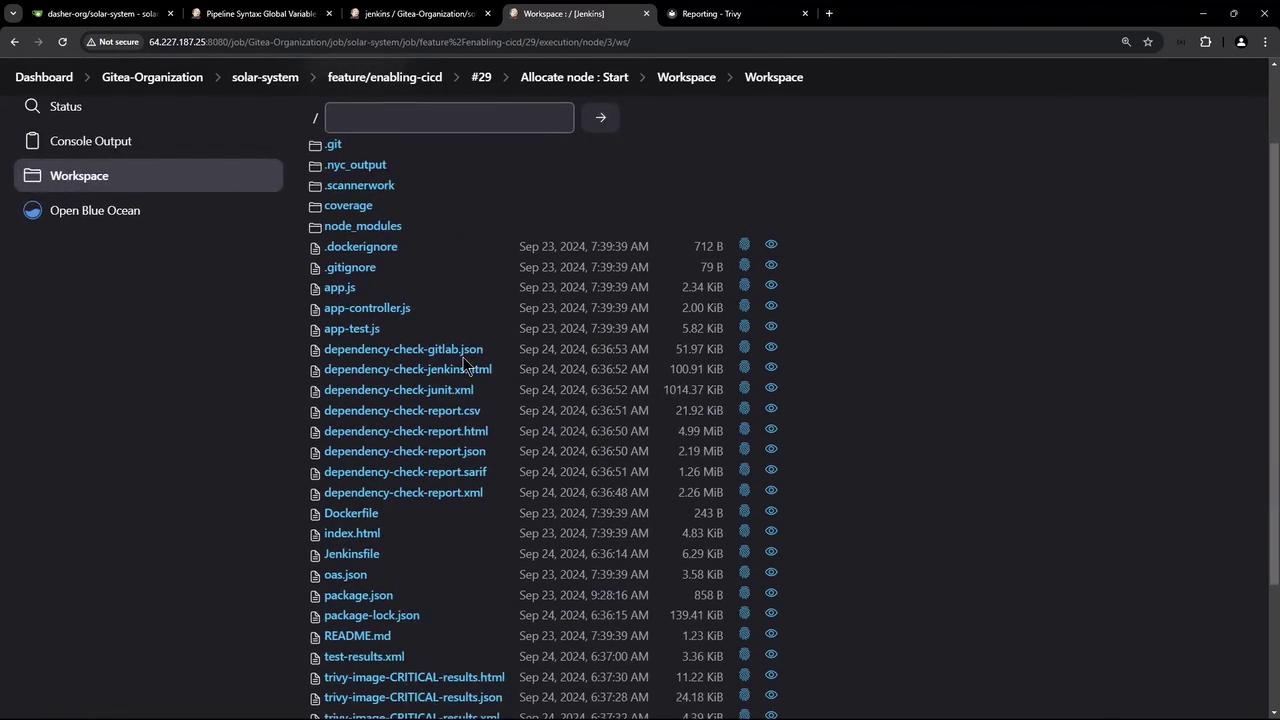The height and width of the screenshot is (720, 1280).
Task: Open the dependency-check-report.html file link
Action: (x=405, y=431)
